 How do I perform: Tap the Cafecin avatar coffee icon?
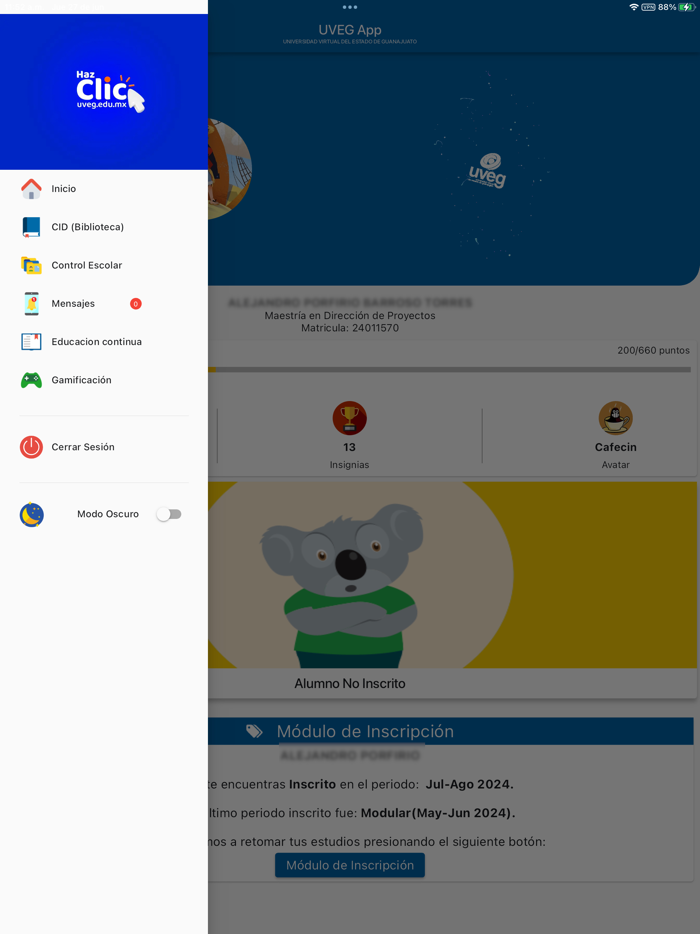(615, 418)
